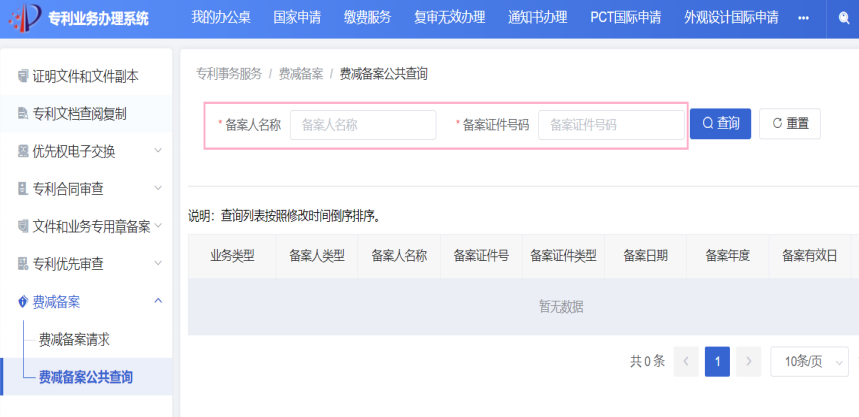Click the 专利文档查阅复制 sidebar icon
This screenshot has height=417, width=859.
pyautogui.click(x=23, y=114)
